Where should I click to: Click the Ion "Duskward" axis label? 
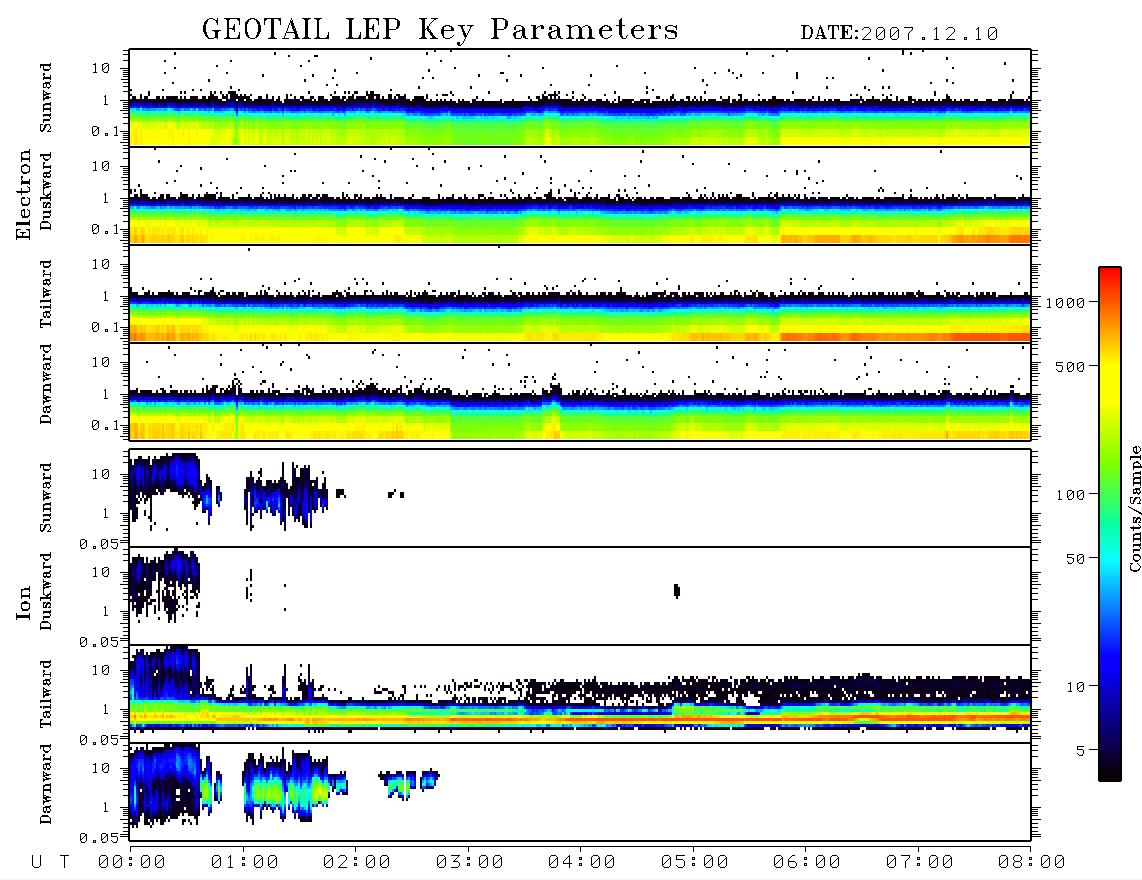pos(46,591)
